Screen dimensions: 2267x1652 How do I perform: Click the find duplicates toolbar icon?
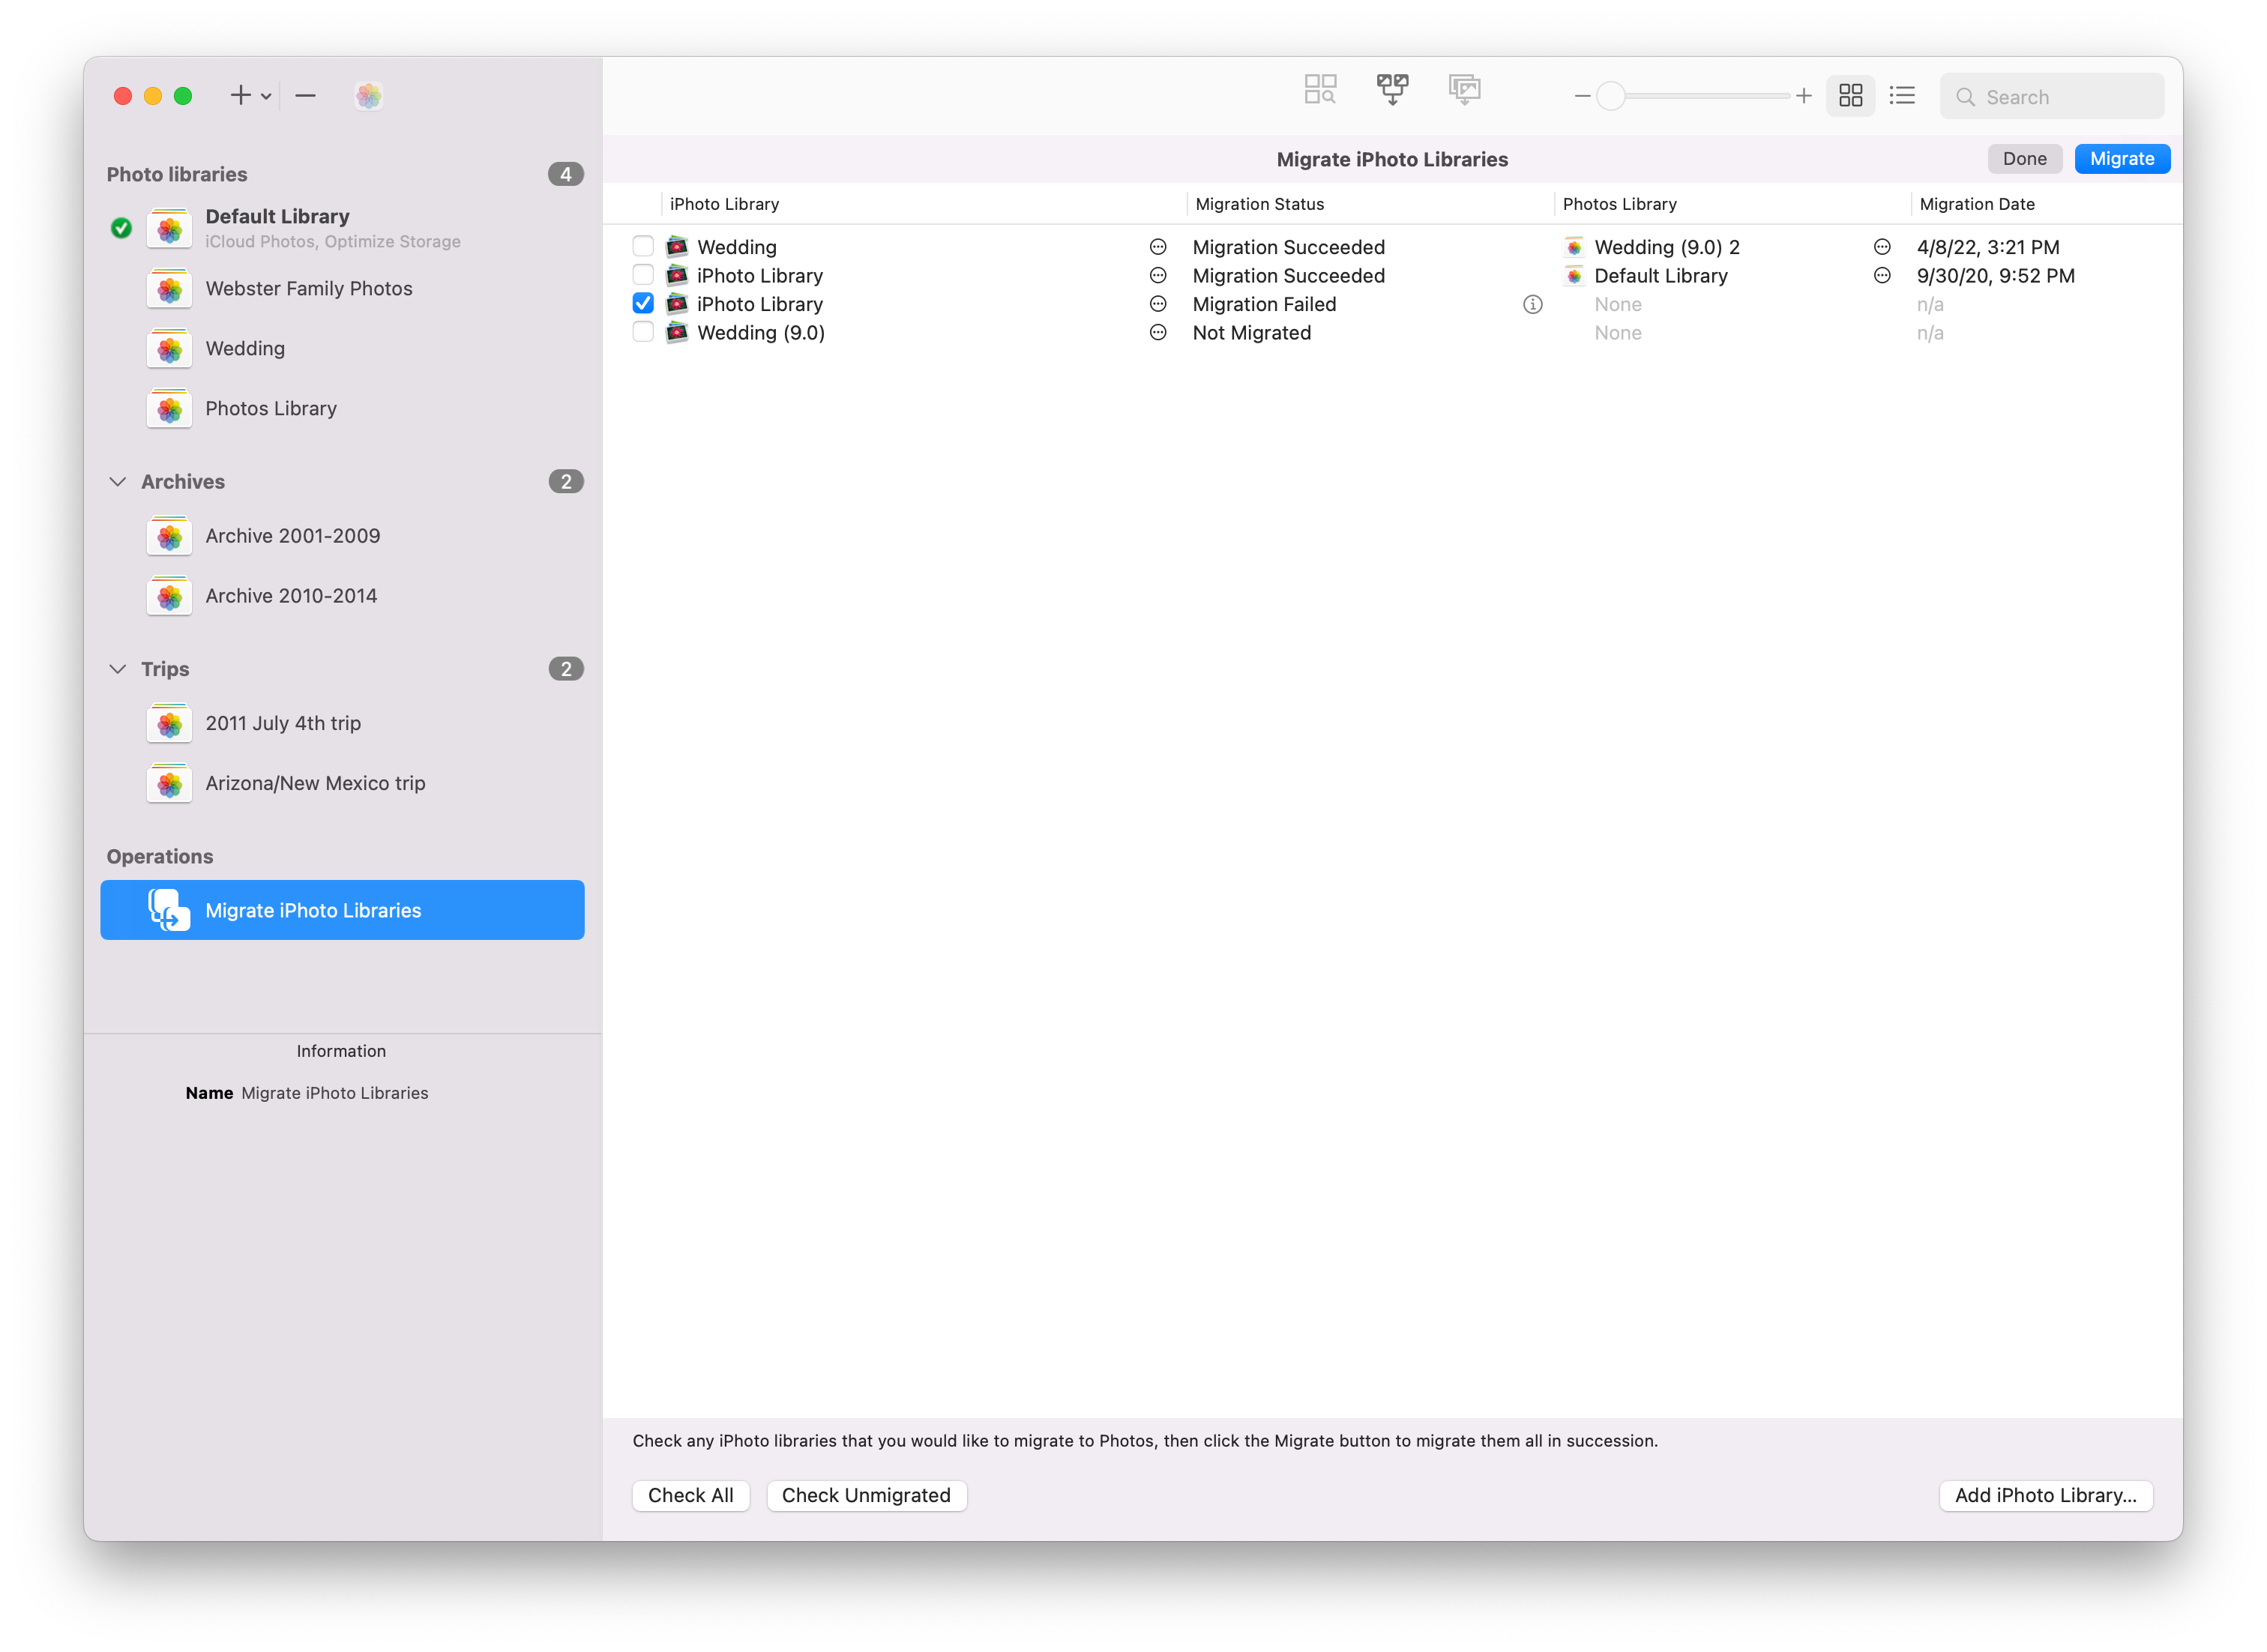coord(1320,90)
